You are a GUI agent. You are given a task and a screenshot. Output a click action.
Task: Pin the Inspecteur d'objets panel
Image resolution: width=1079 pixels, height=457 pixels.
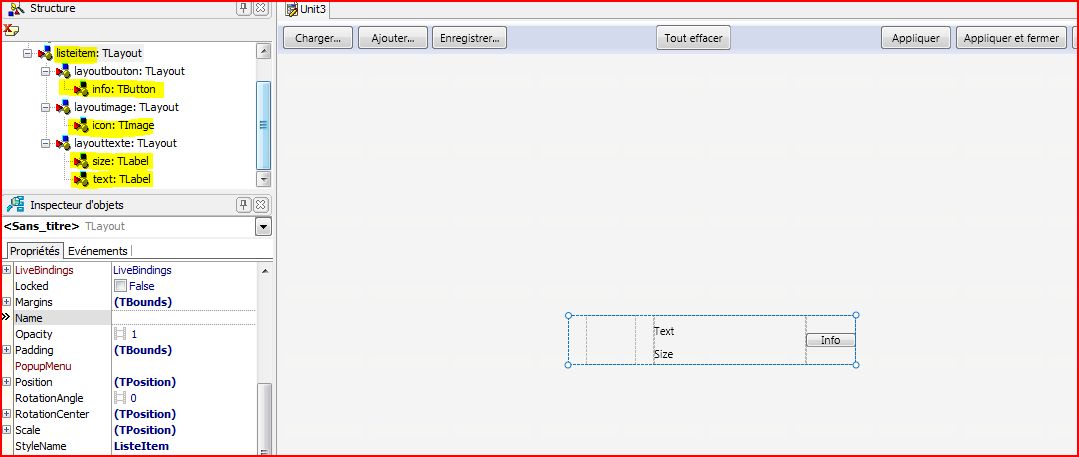[x=243, y=204]
